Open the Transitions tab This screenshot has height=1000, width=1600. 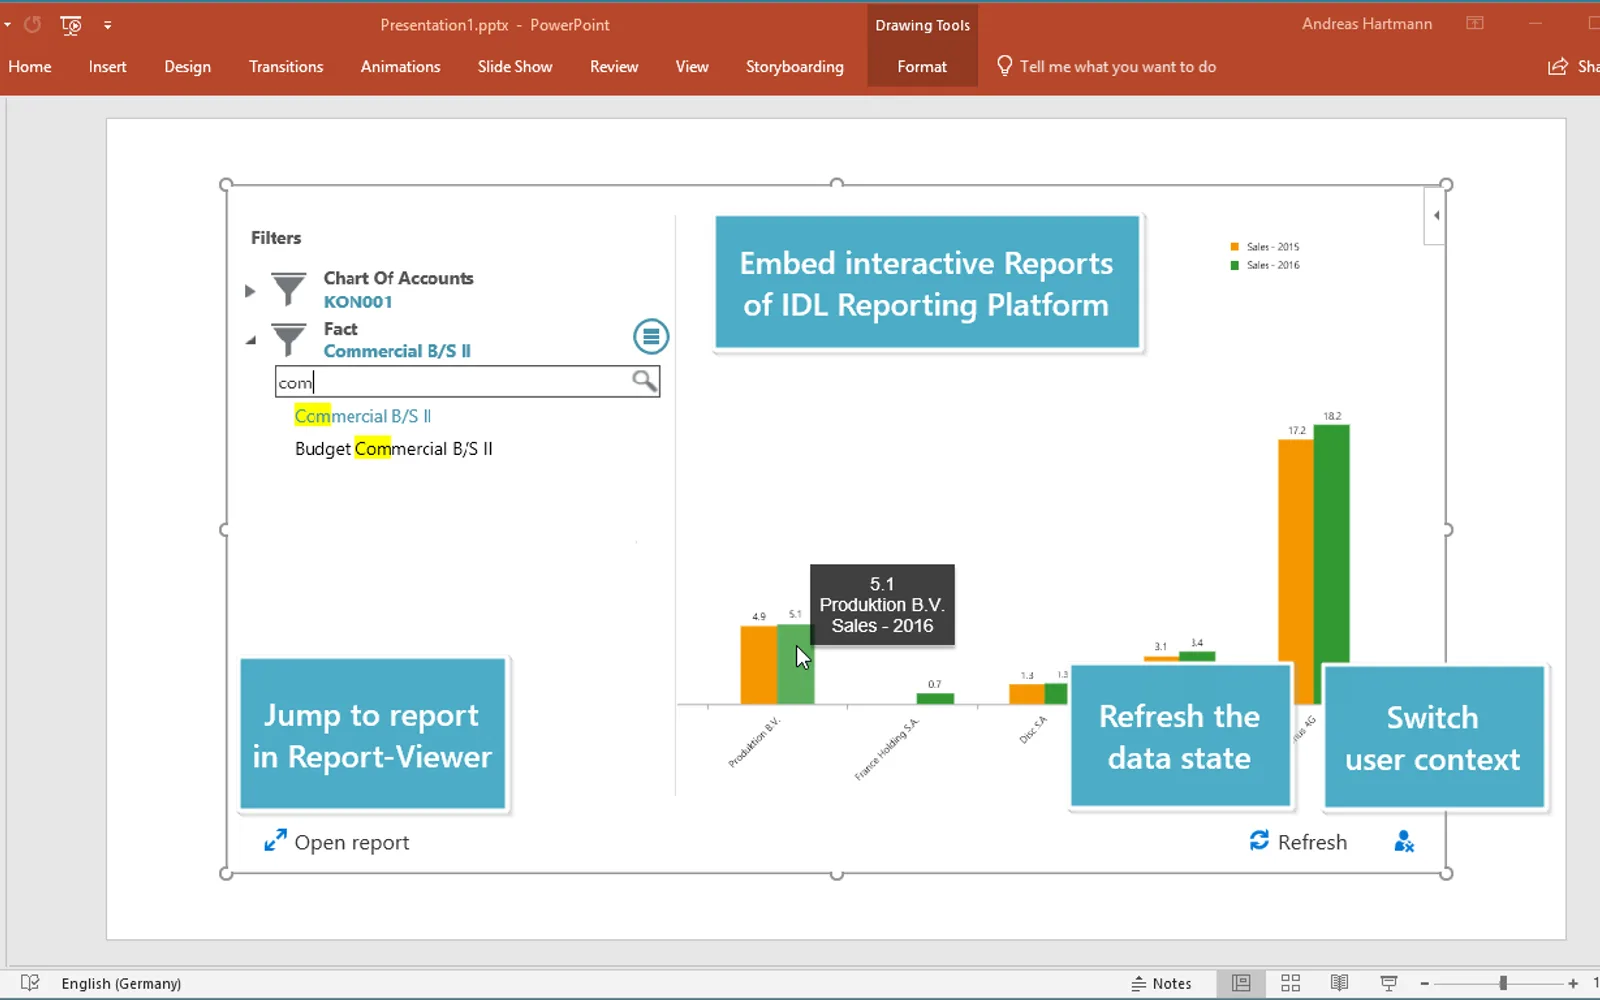pos(286,67)
